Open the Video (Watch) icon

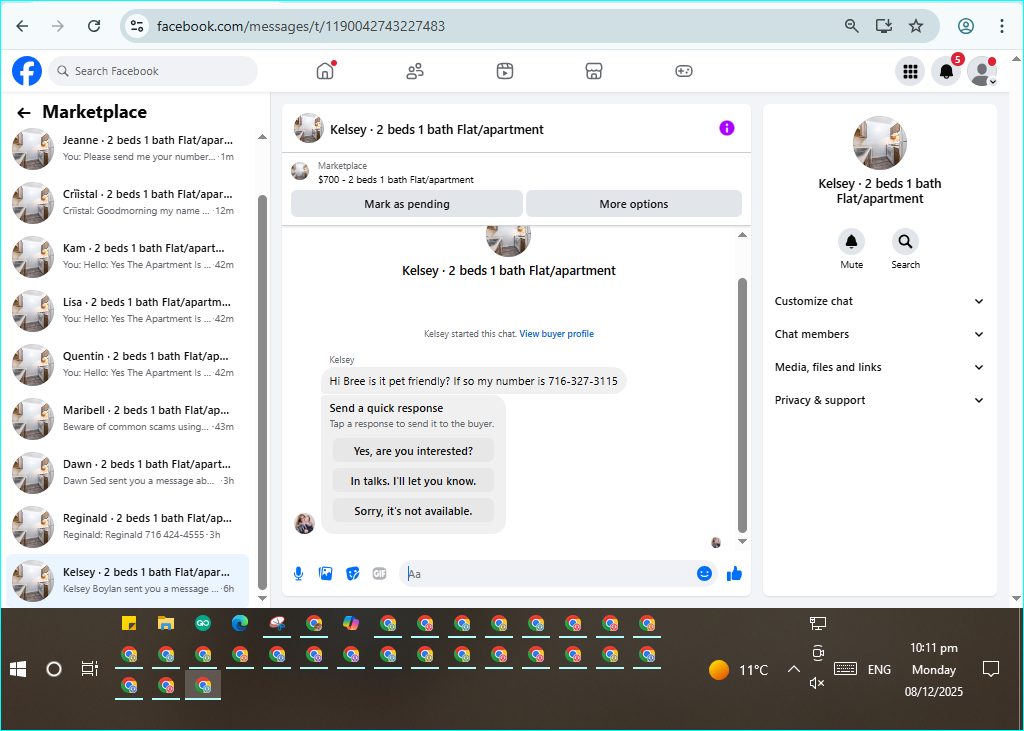(x=505, y=71)
